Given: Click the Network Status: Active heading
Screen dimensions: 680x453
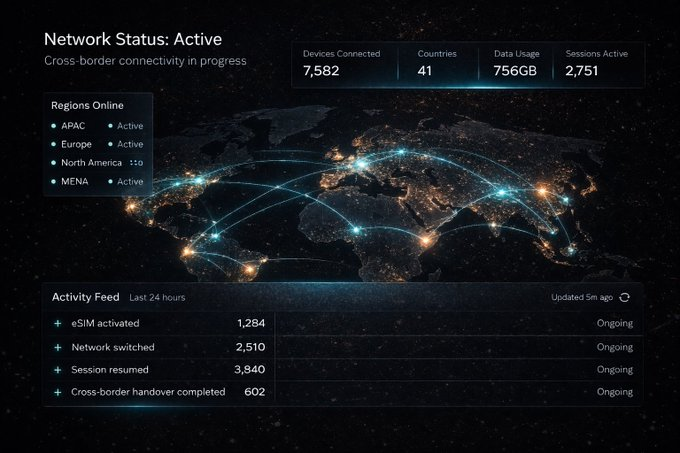Looking at the screenshot, I should [133, 39].
